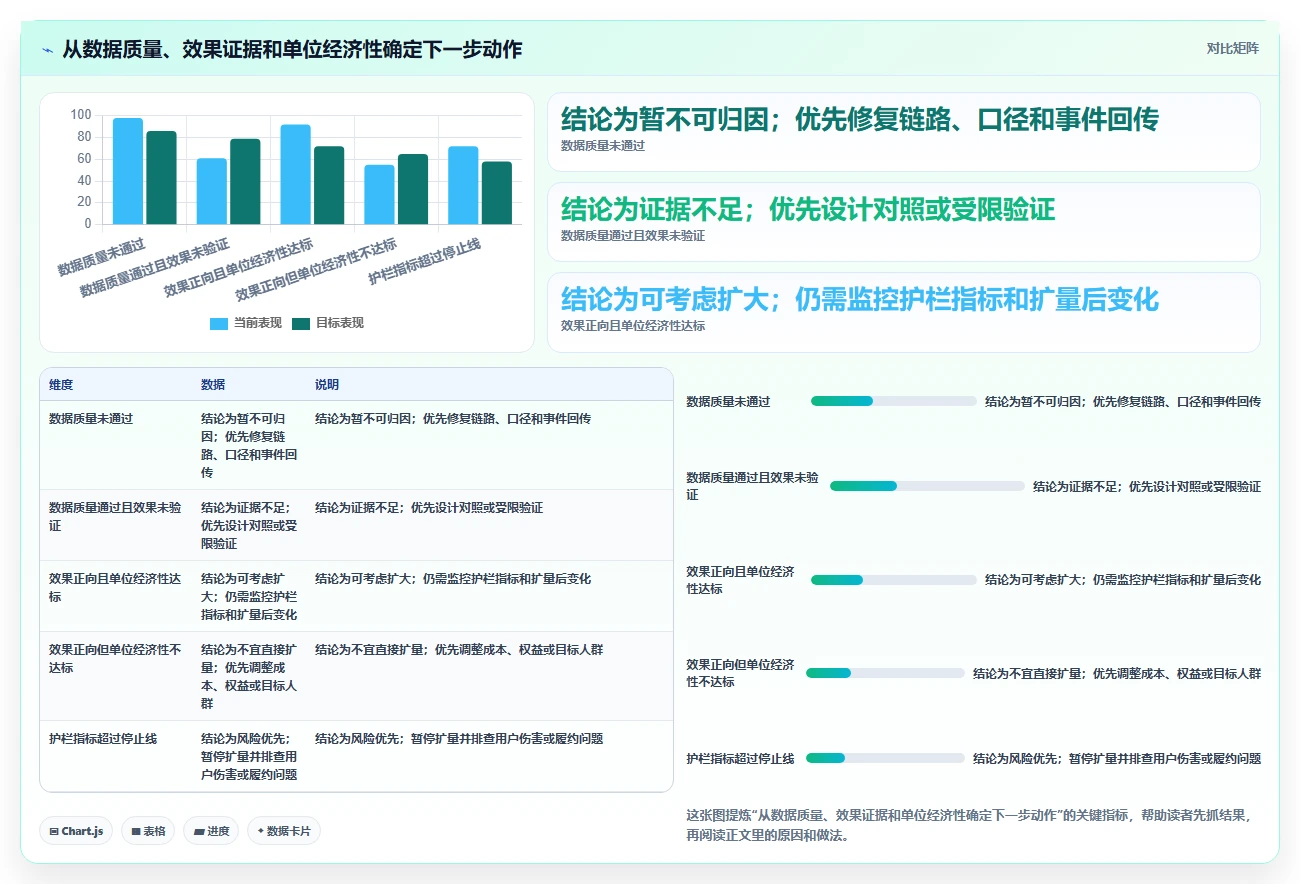Click the 目标表现 bar for 效果正向但单位经济性不达标
The image size is (1300, 884).
pos(413,189)
